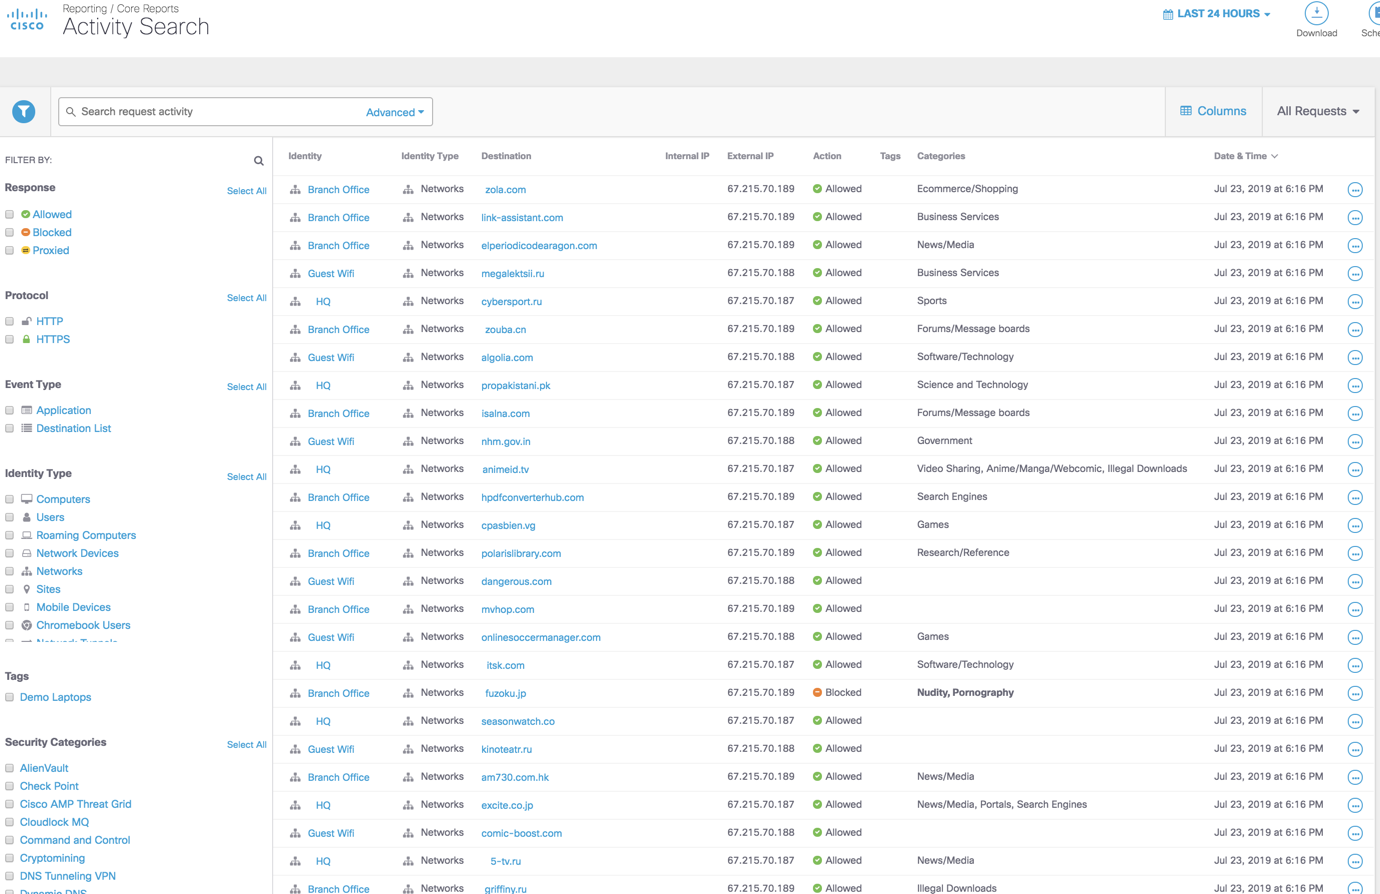Select All under Event Type filters

click(246, 387)
